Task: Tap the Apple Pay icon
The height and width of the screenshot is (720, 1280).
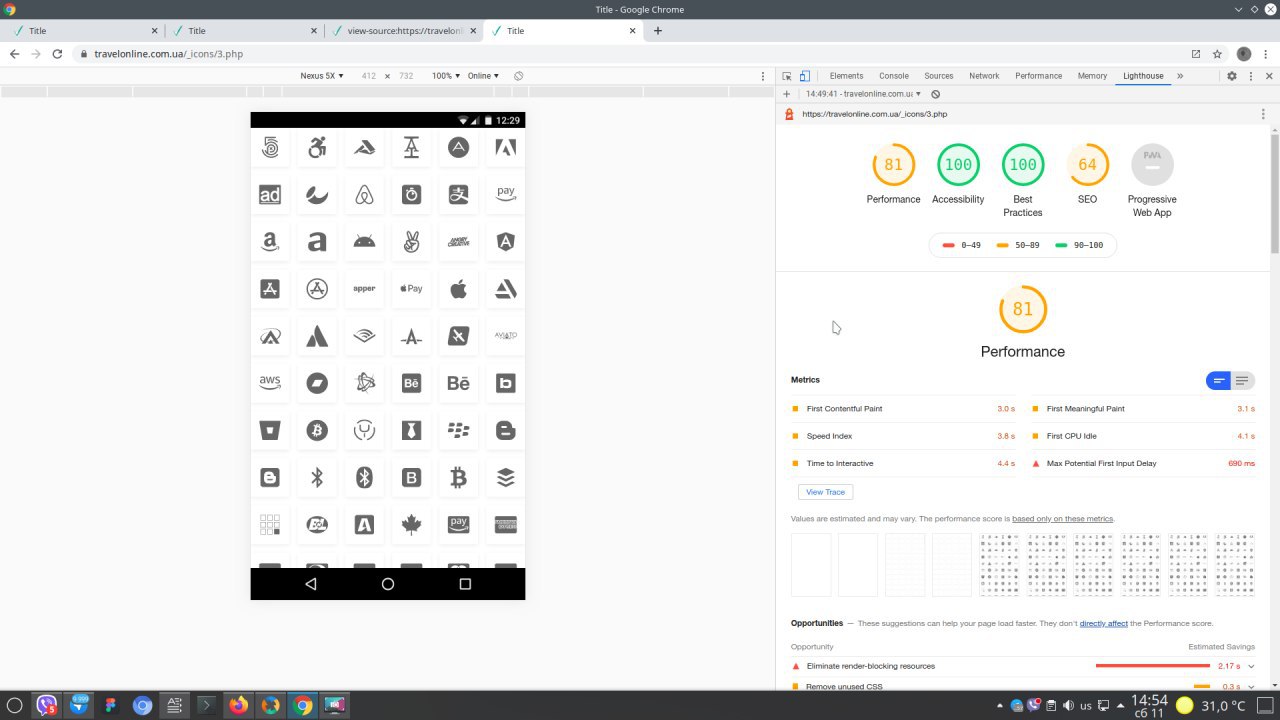Action: click(411, 289)
